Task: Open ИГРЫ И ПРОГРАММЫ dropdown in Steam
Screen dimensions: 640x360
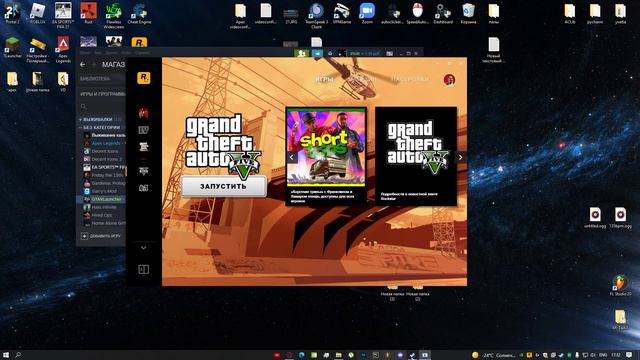Action: tap(102, 94)
